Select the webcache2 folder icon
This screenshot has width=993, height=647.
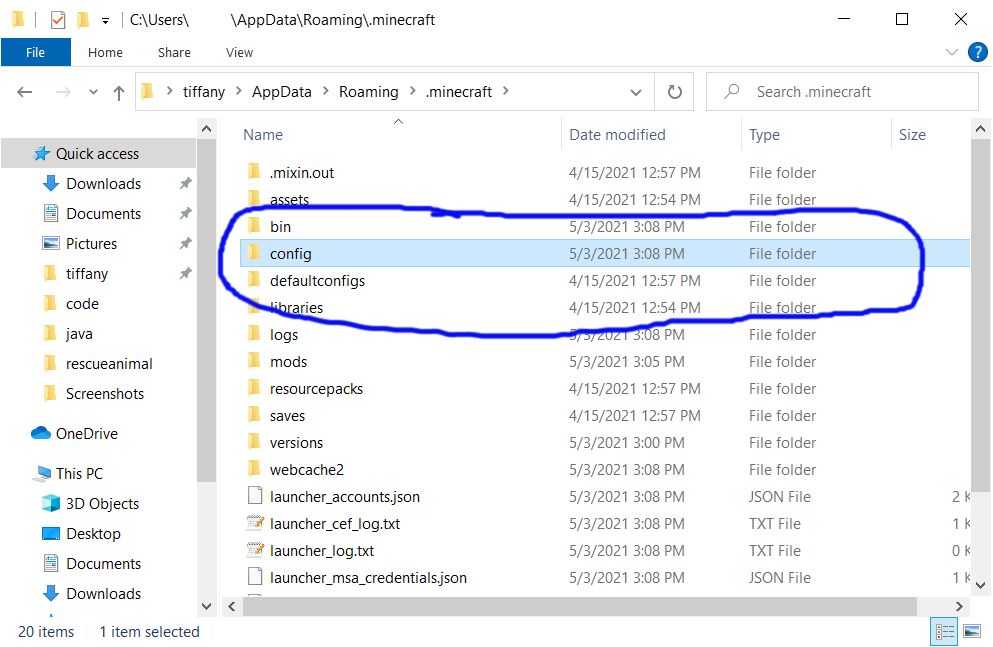pos(254,469)
